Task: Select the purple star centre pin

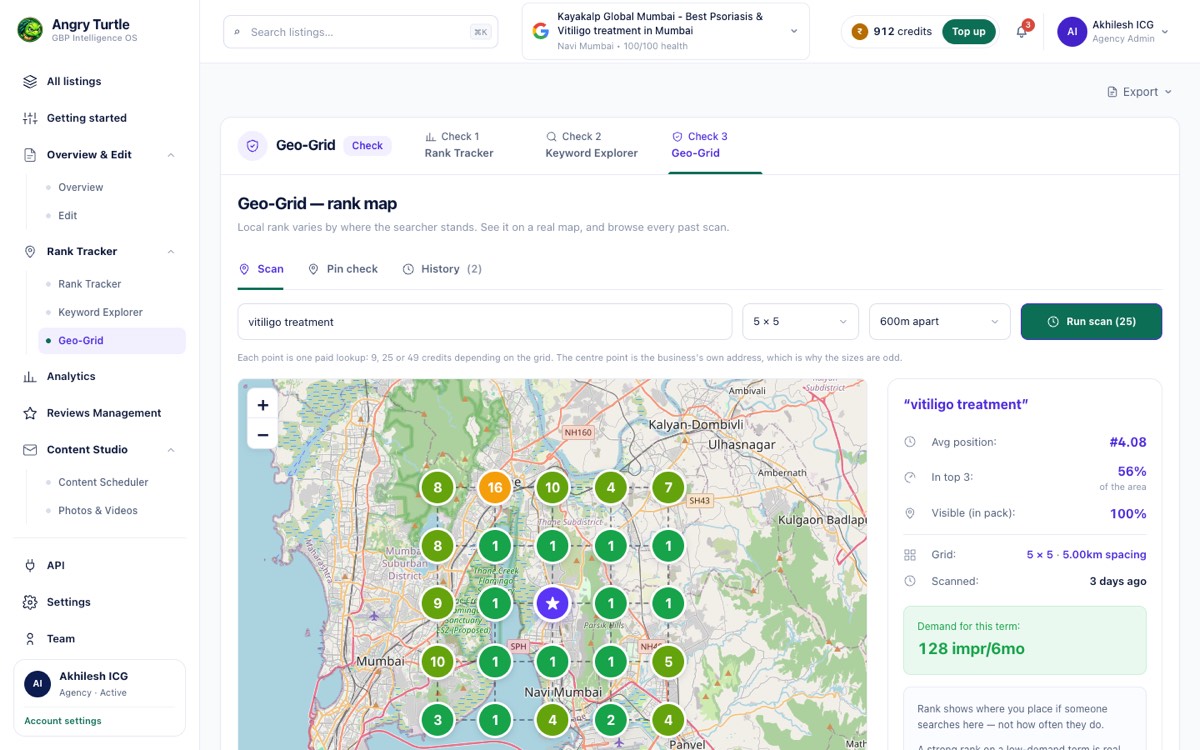Action: (x=552, y=604)
